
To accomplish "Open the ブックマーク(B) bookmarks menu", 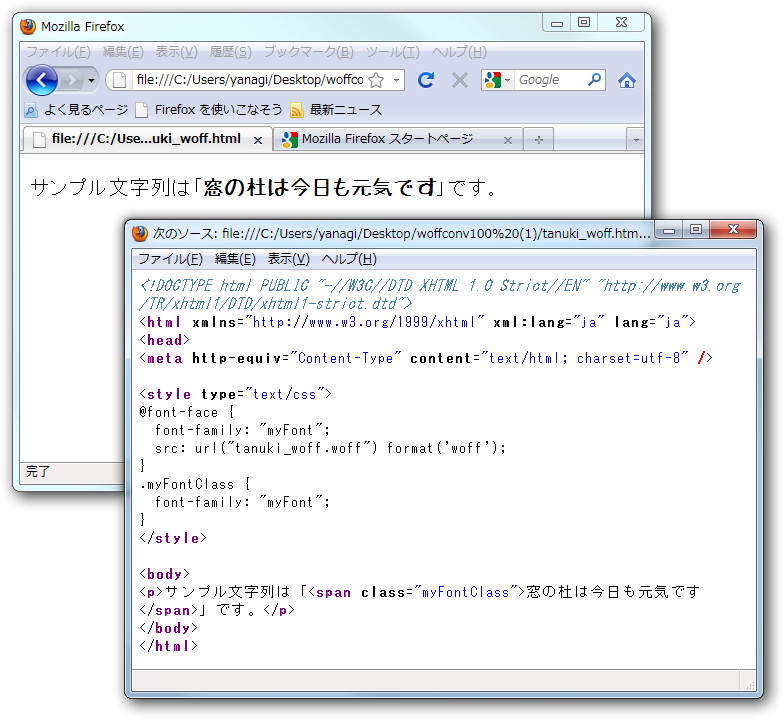I will [x=308, y=52].
